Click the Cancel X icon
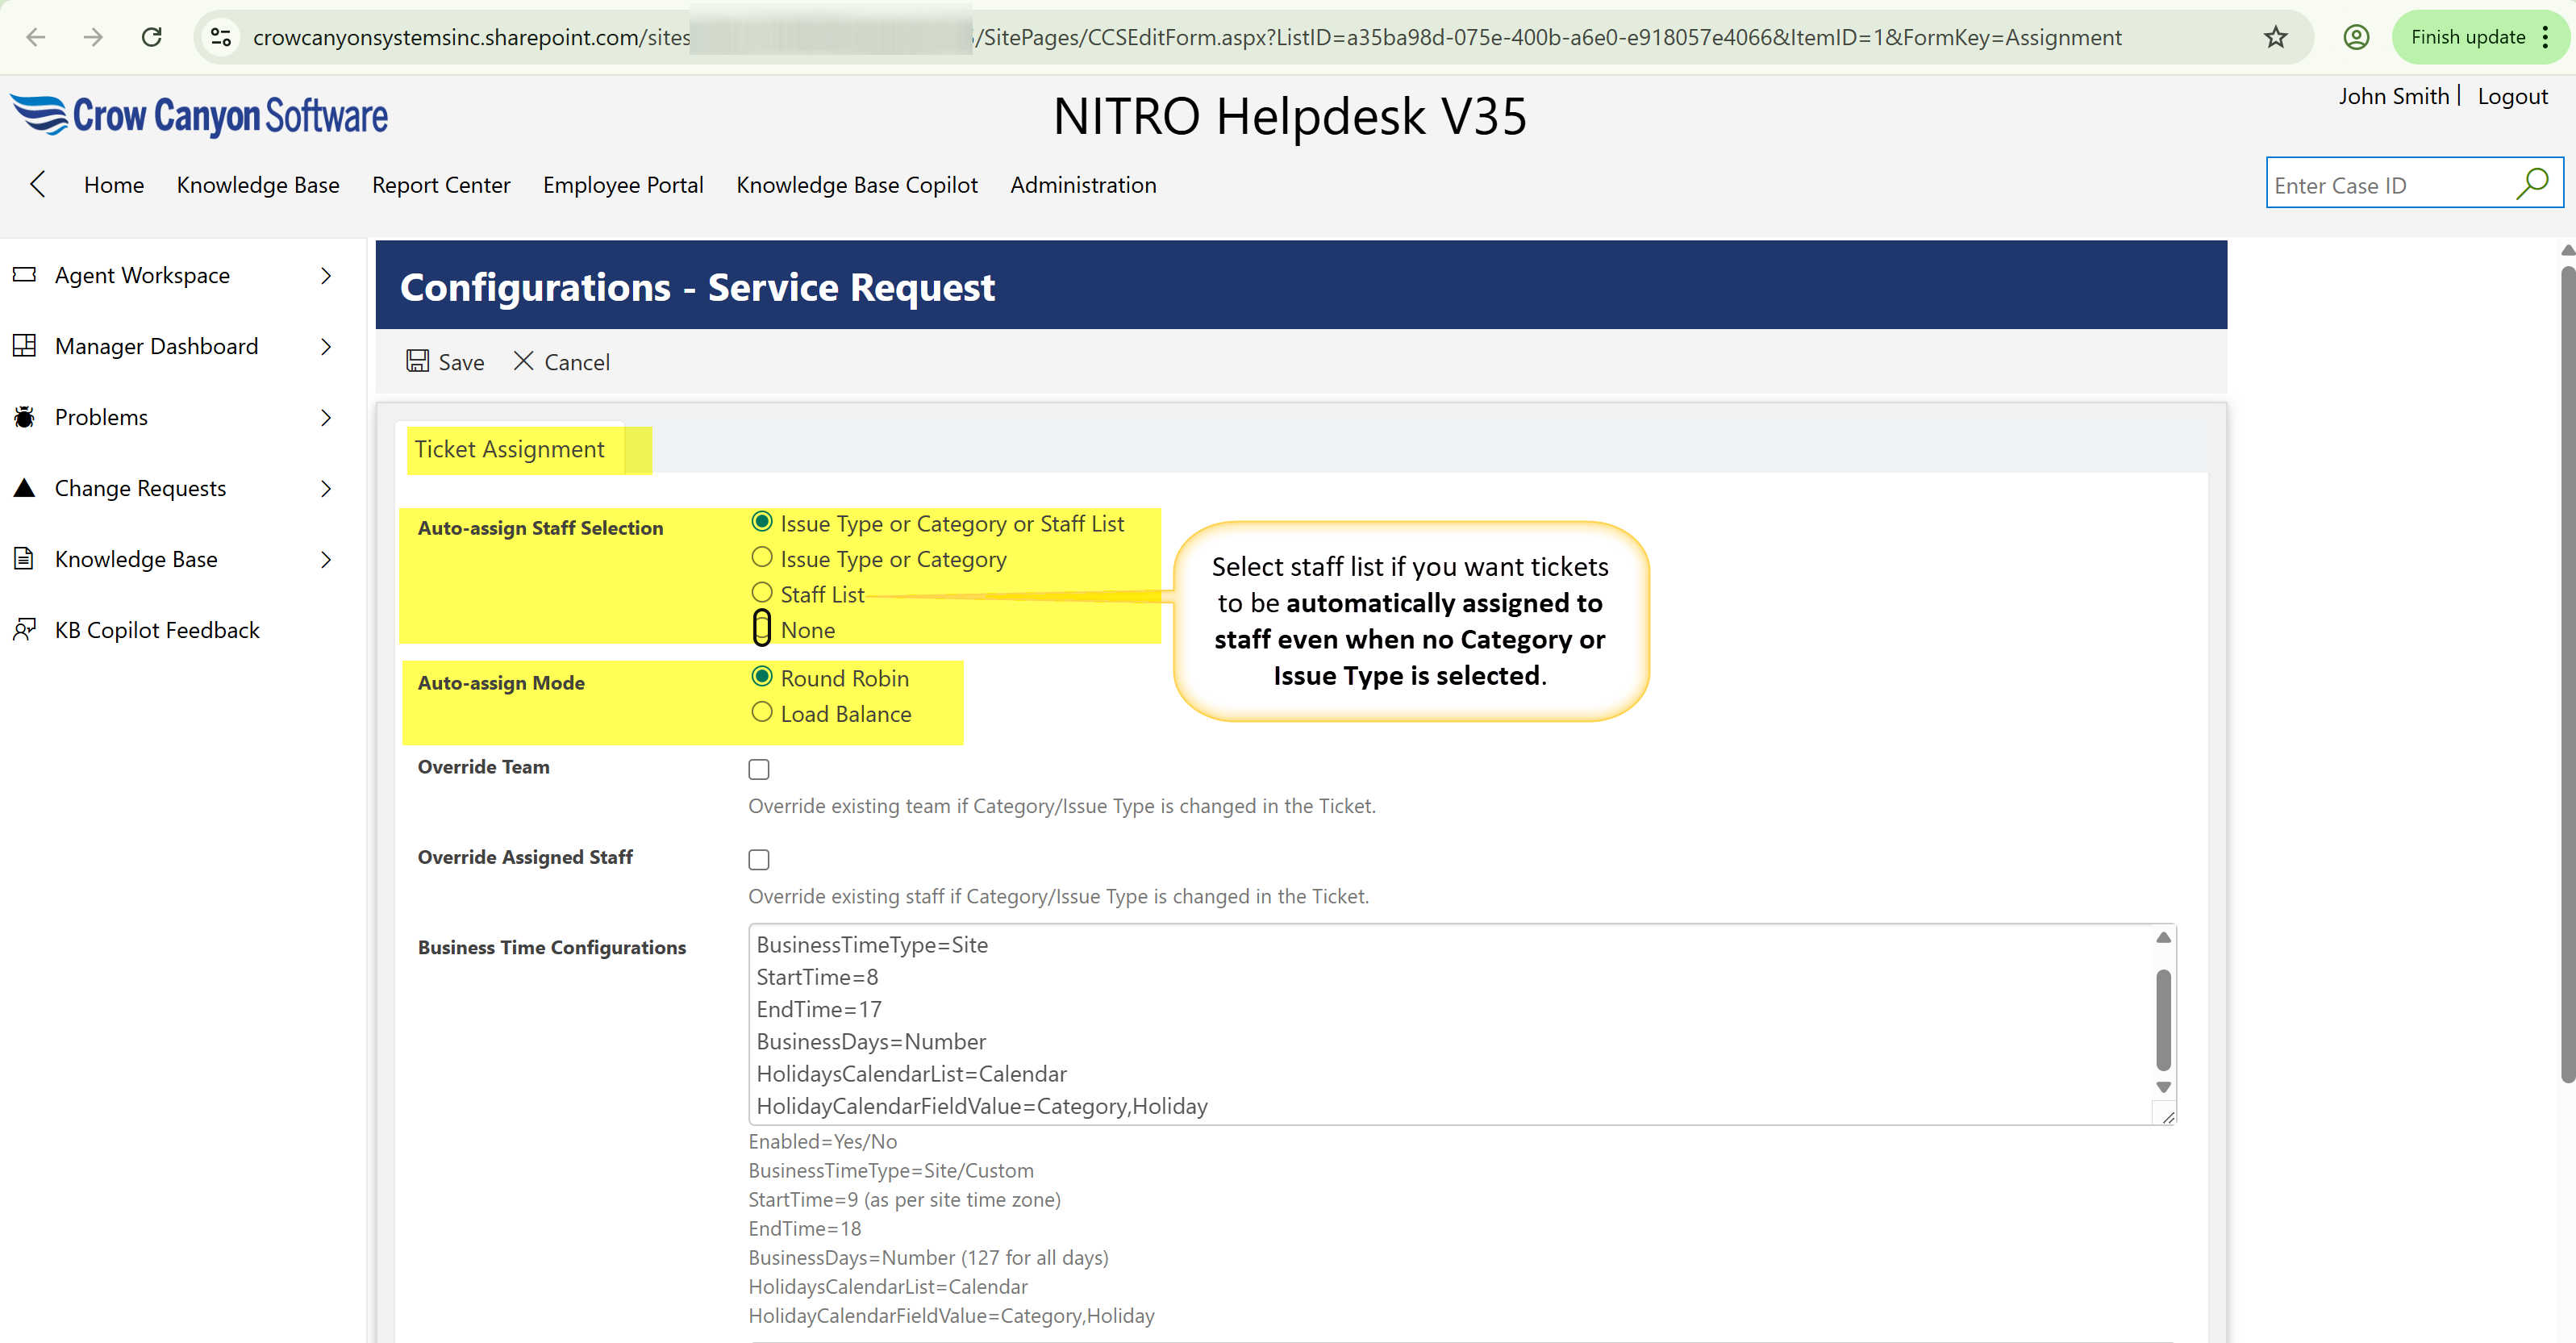 pyautogui.click(x=523, y=361)
